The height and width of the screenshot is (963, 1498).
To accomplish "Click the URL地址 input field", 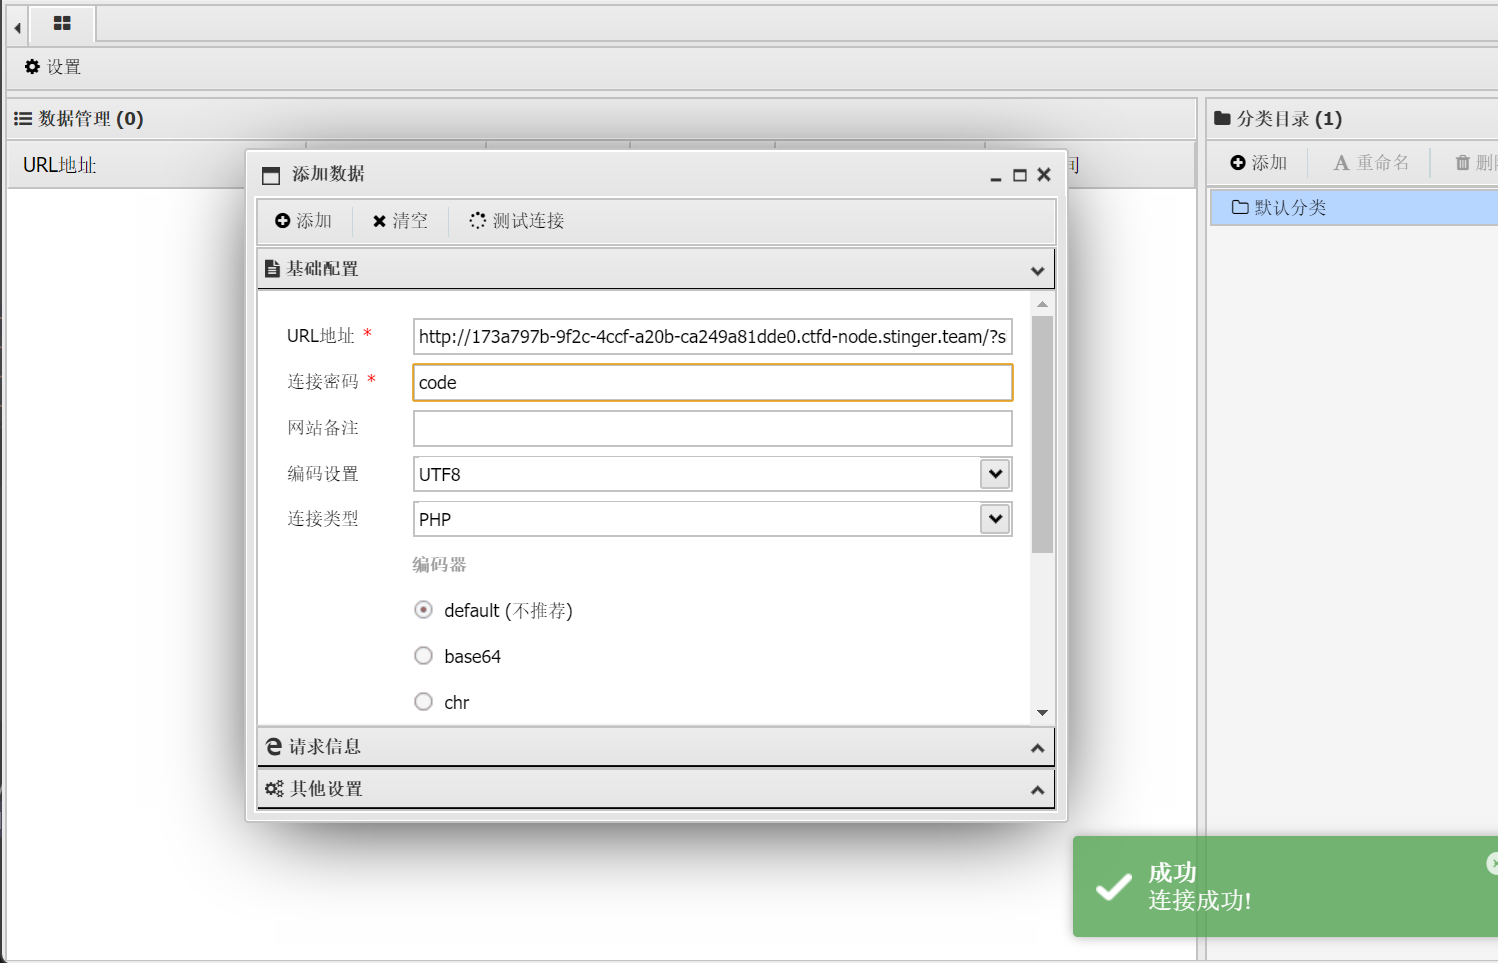I will click(712, 337).
